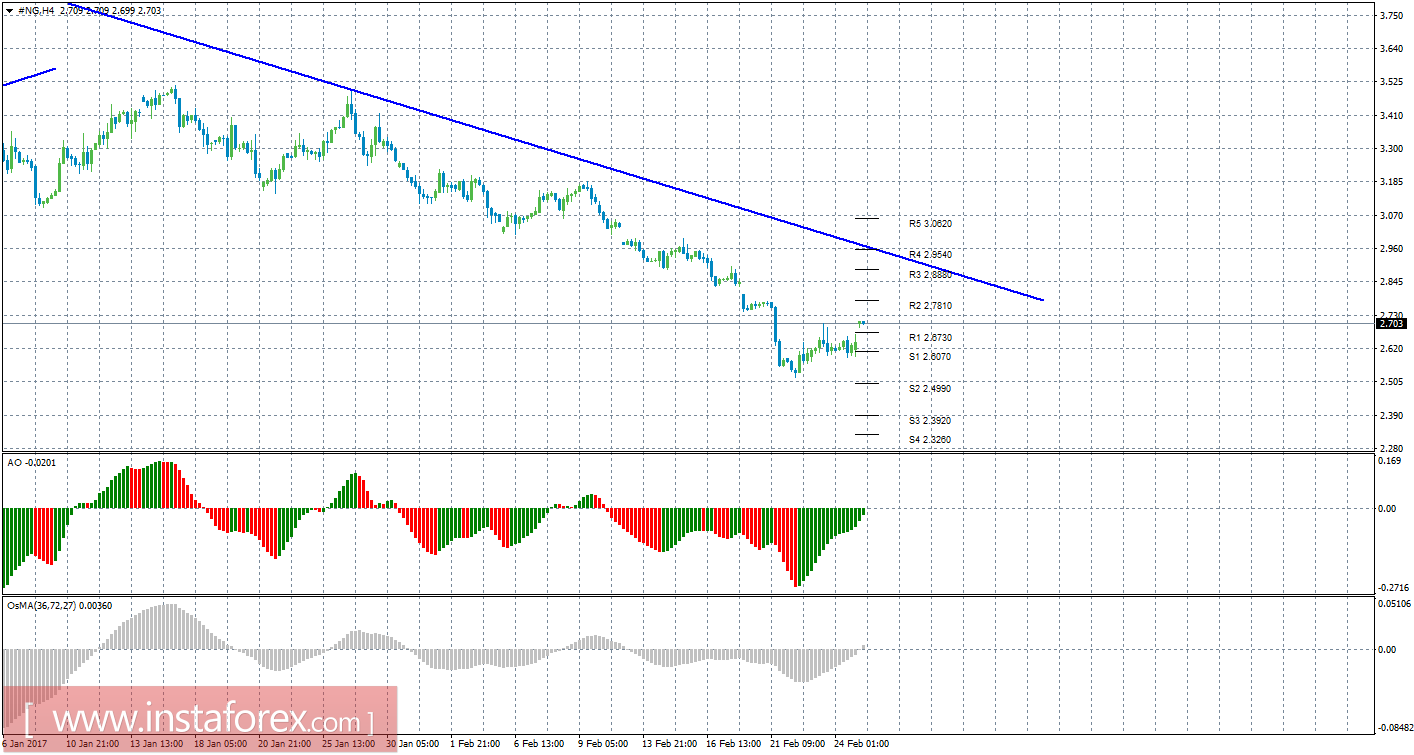Click the 2.620 price axis value
Screen dimensions: 1414x755
tap(1391, 348)
